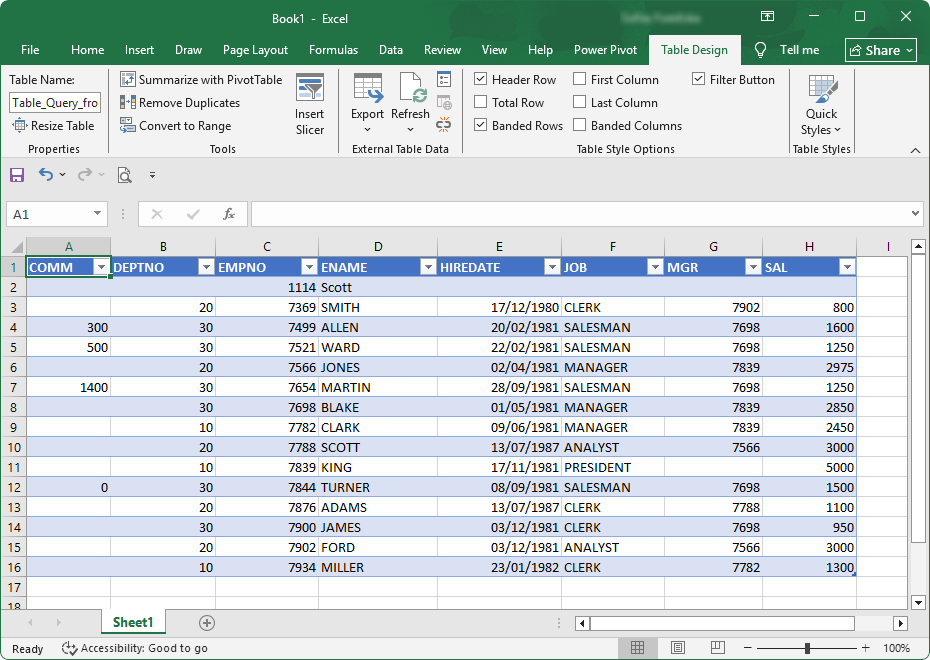Click the Save icon in Quick Access toolbar

(x=17, y=175)
